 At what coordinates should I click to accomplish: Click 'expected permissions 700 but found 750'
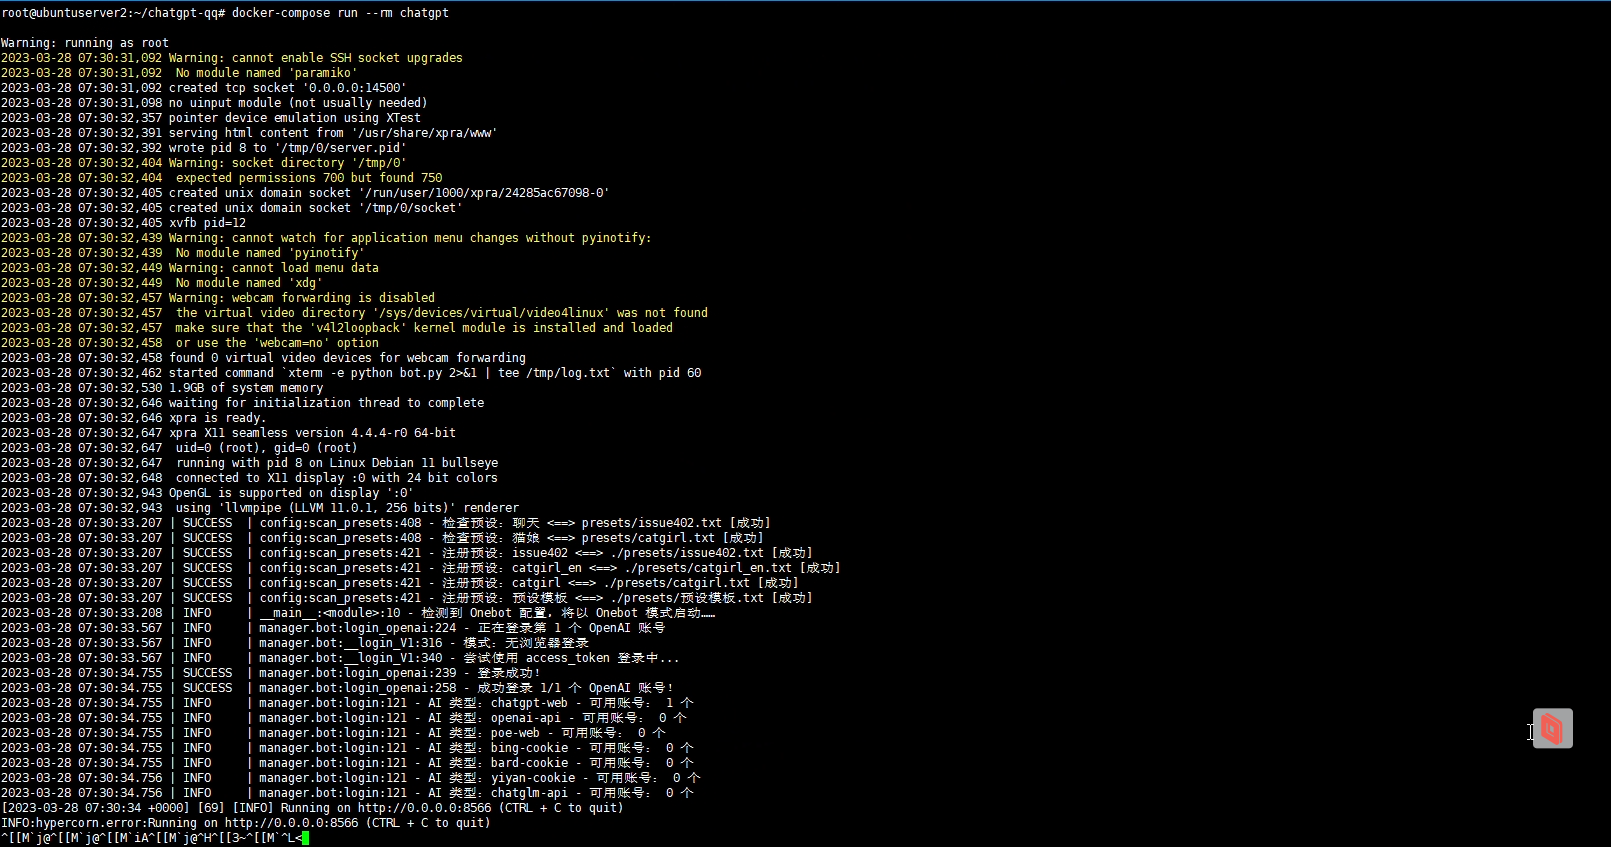309,178
